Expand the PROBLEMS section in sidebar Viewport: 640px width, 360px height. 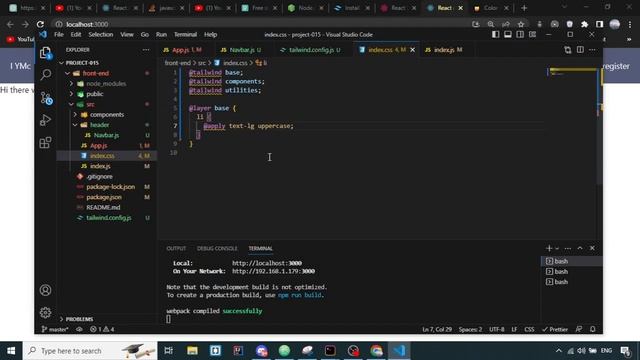[79, 319]
